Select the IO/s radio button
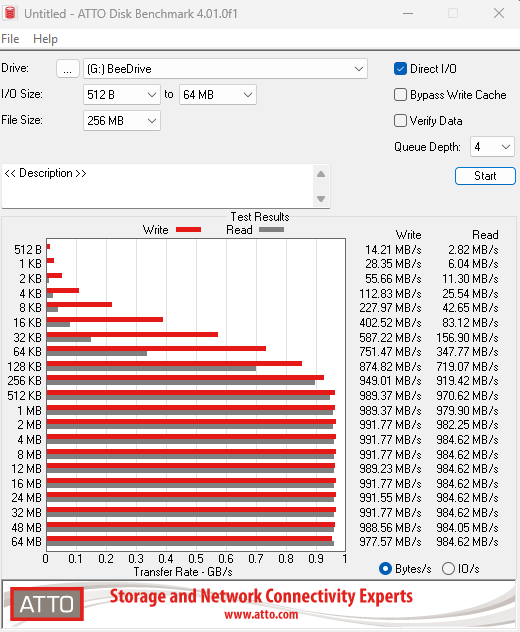 tap(448, 569)
